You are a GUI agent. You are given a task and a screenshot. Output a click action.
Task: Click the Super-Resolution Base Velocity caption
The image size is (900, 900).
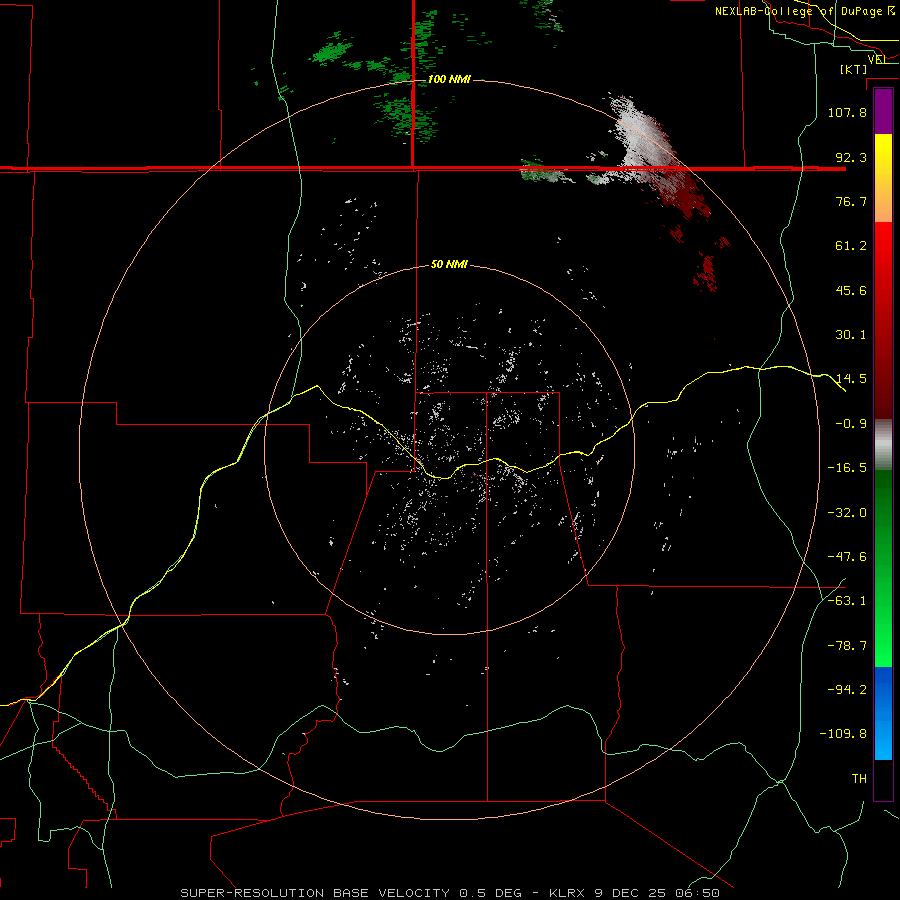tap(450, 893)
